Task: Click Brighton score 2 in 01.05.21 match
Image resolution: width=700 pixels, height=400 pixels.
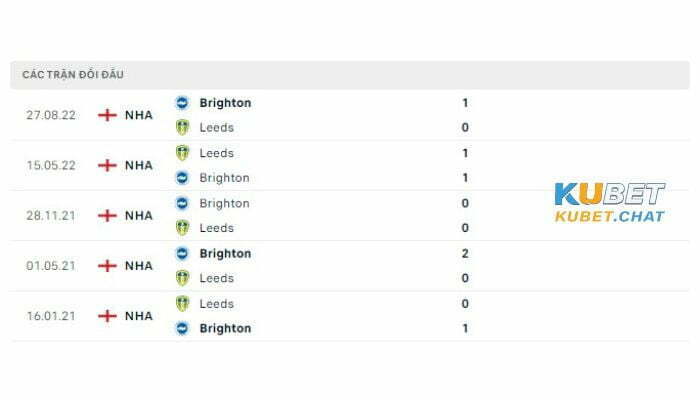Action: point(465,254)
